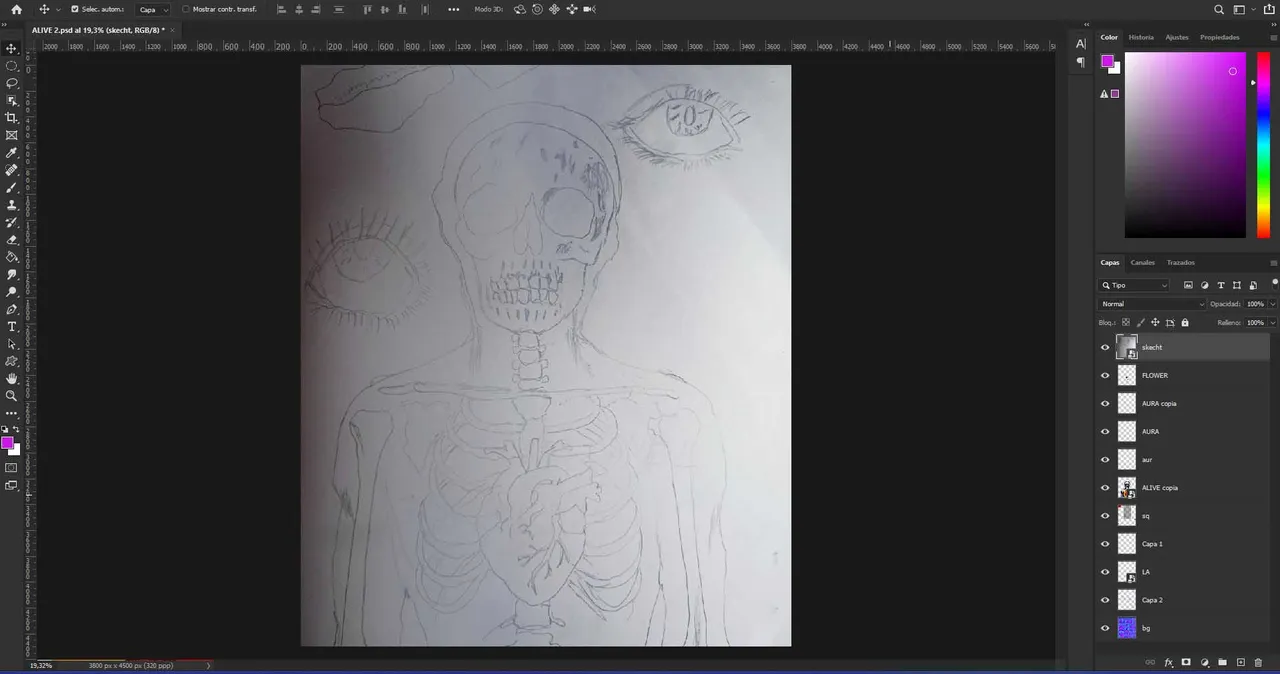Toggle visibility of the aur layer
1280x674 pixels.
pyautogui.click(x=1105, y=460)
